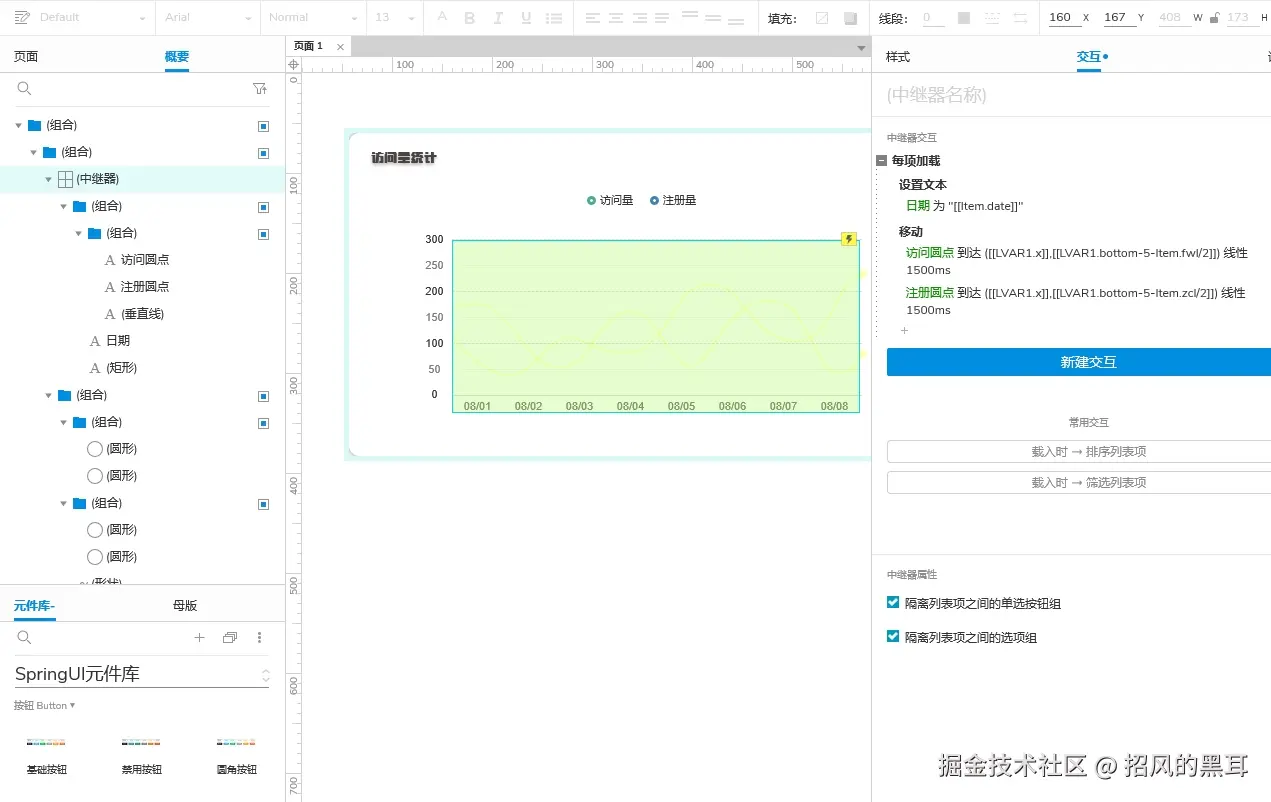Open the library file icon
The image size is (1271, 802).
[229, 638]
